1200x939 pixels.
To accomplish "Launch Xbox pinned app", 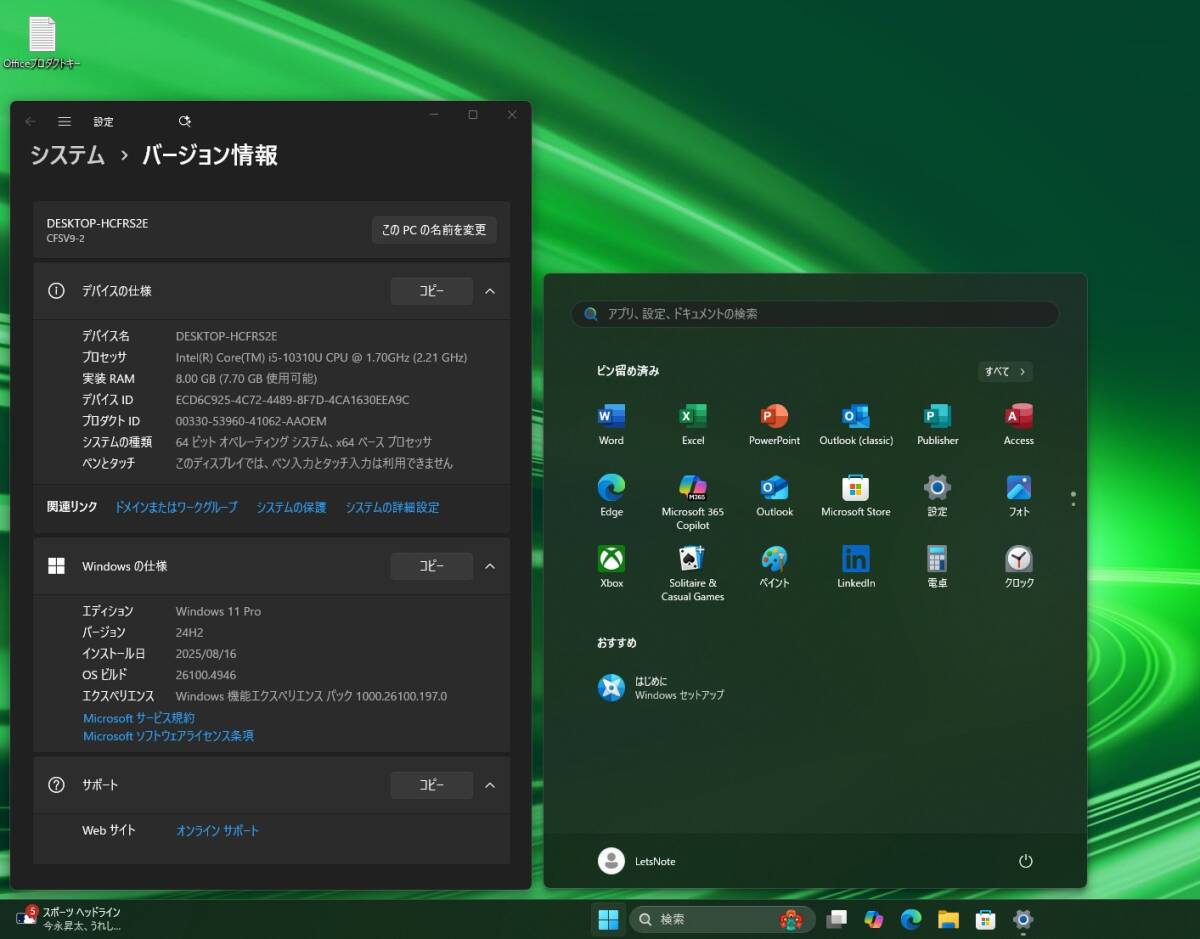I will tap(611, 567).
